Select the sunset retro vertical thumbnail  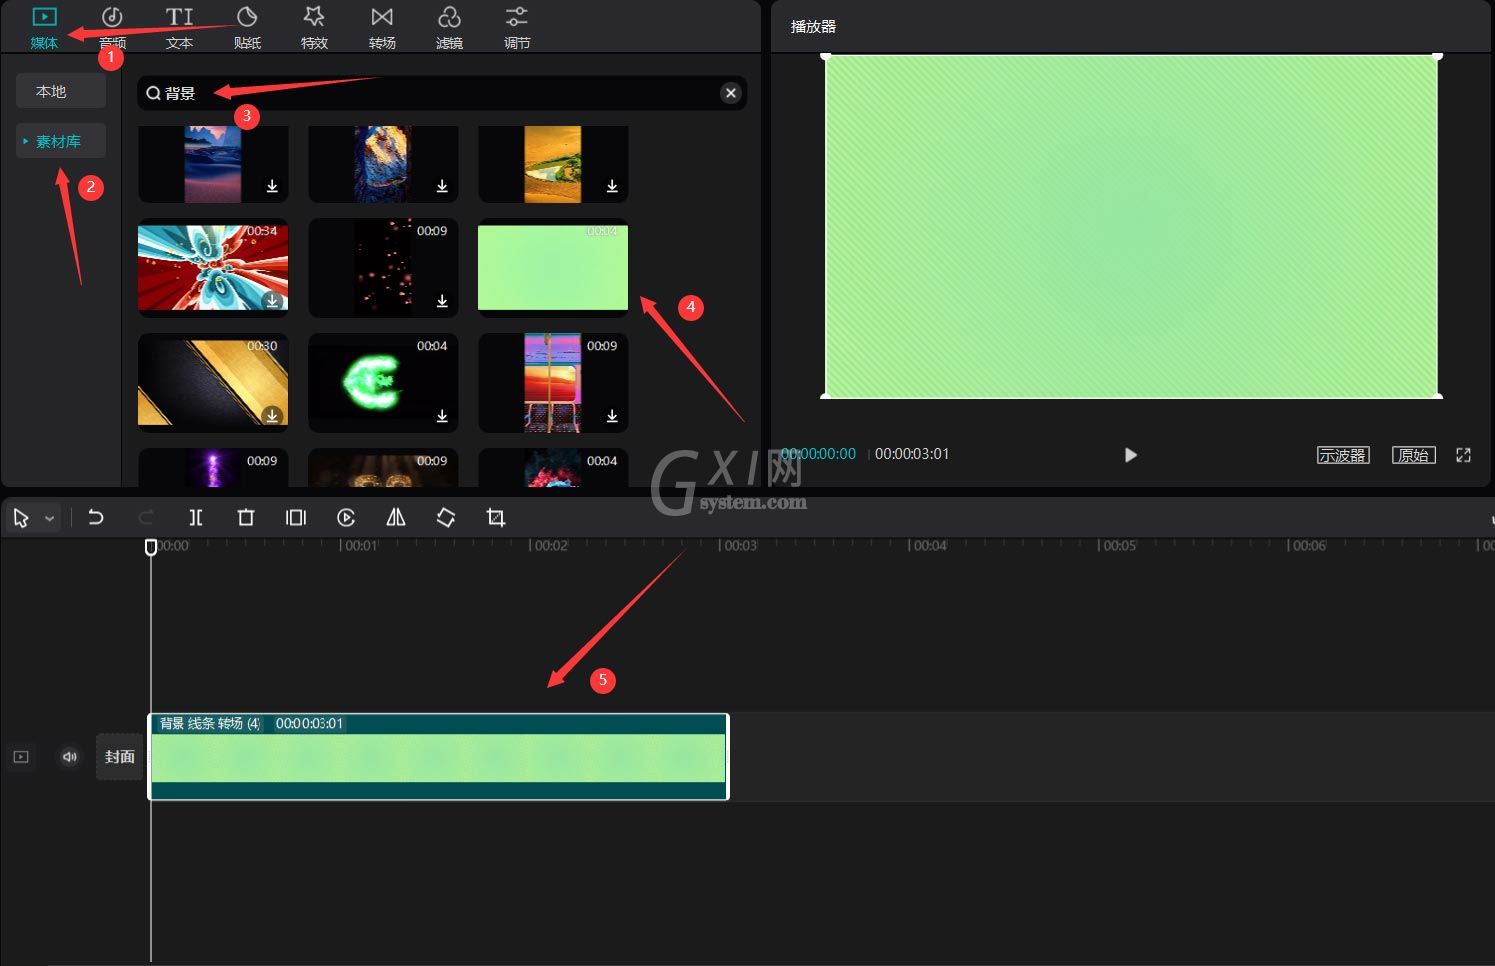pyautogui.click(x=553, y=382)
